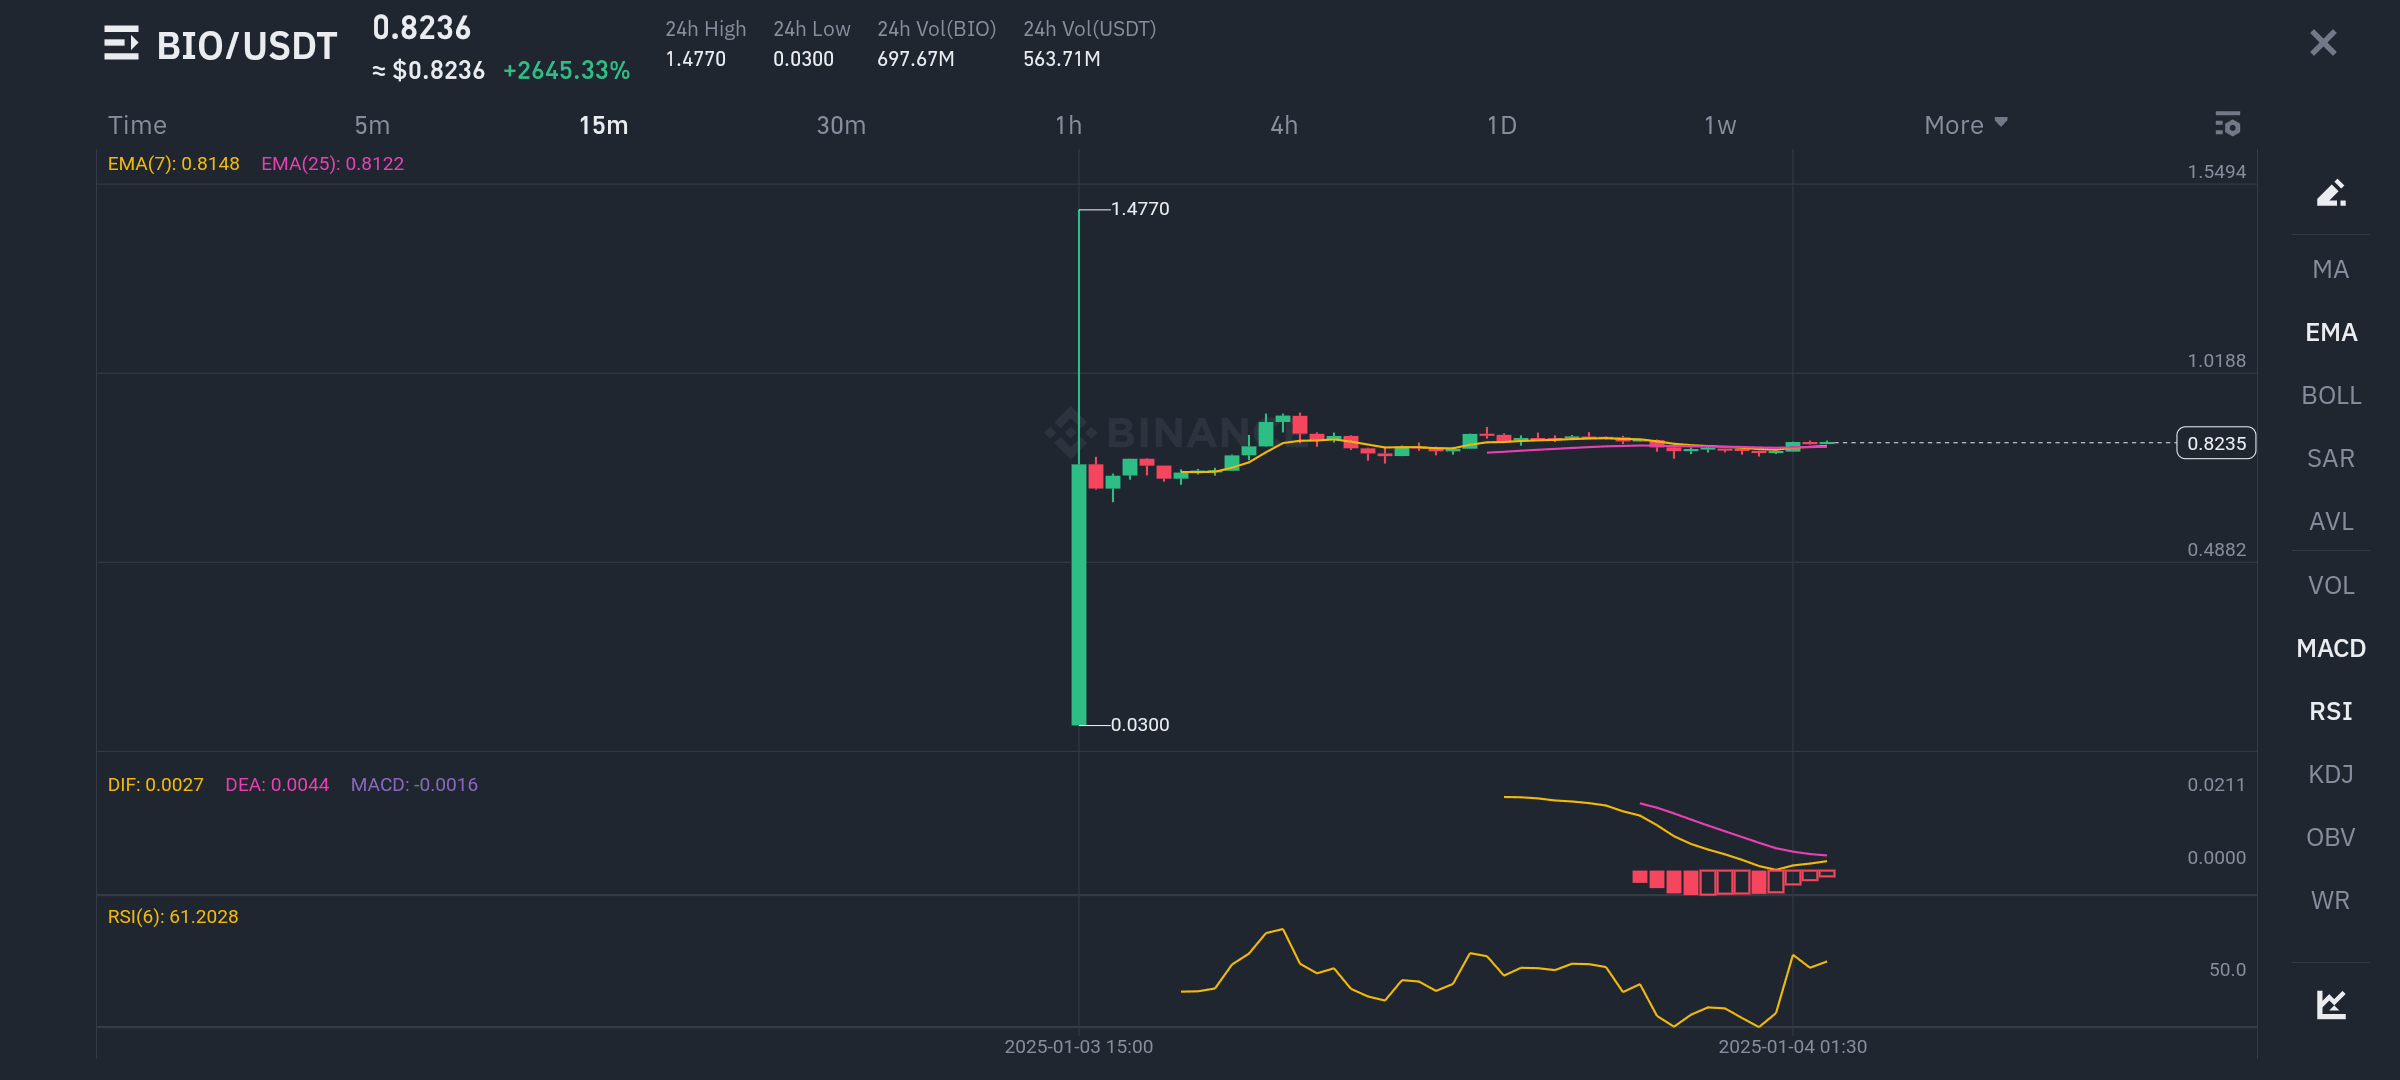
Task: Click the current price tag 0.8235
Action: pos(2216,443)
